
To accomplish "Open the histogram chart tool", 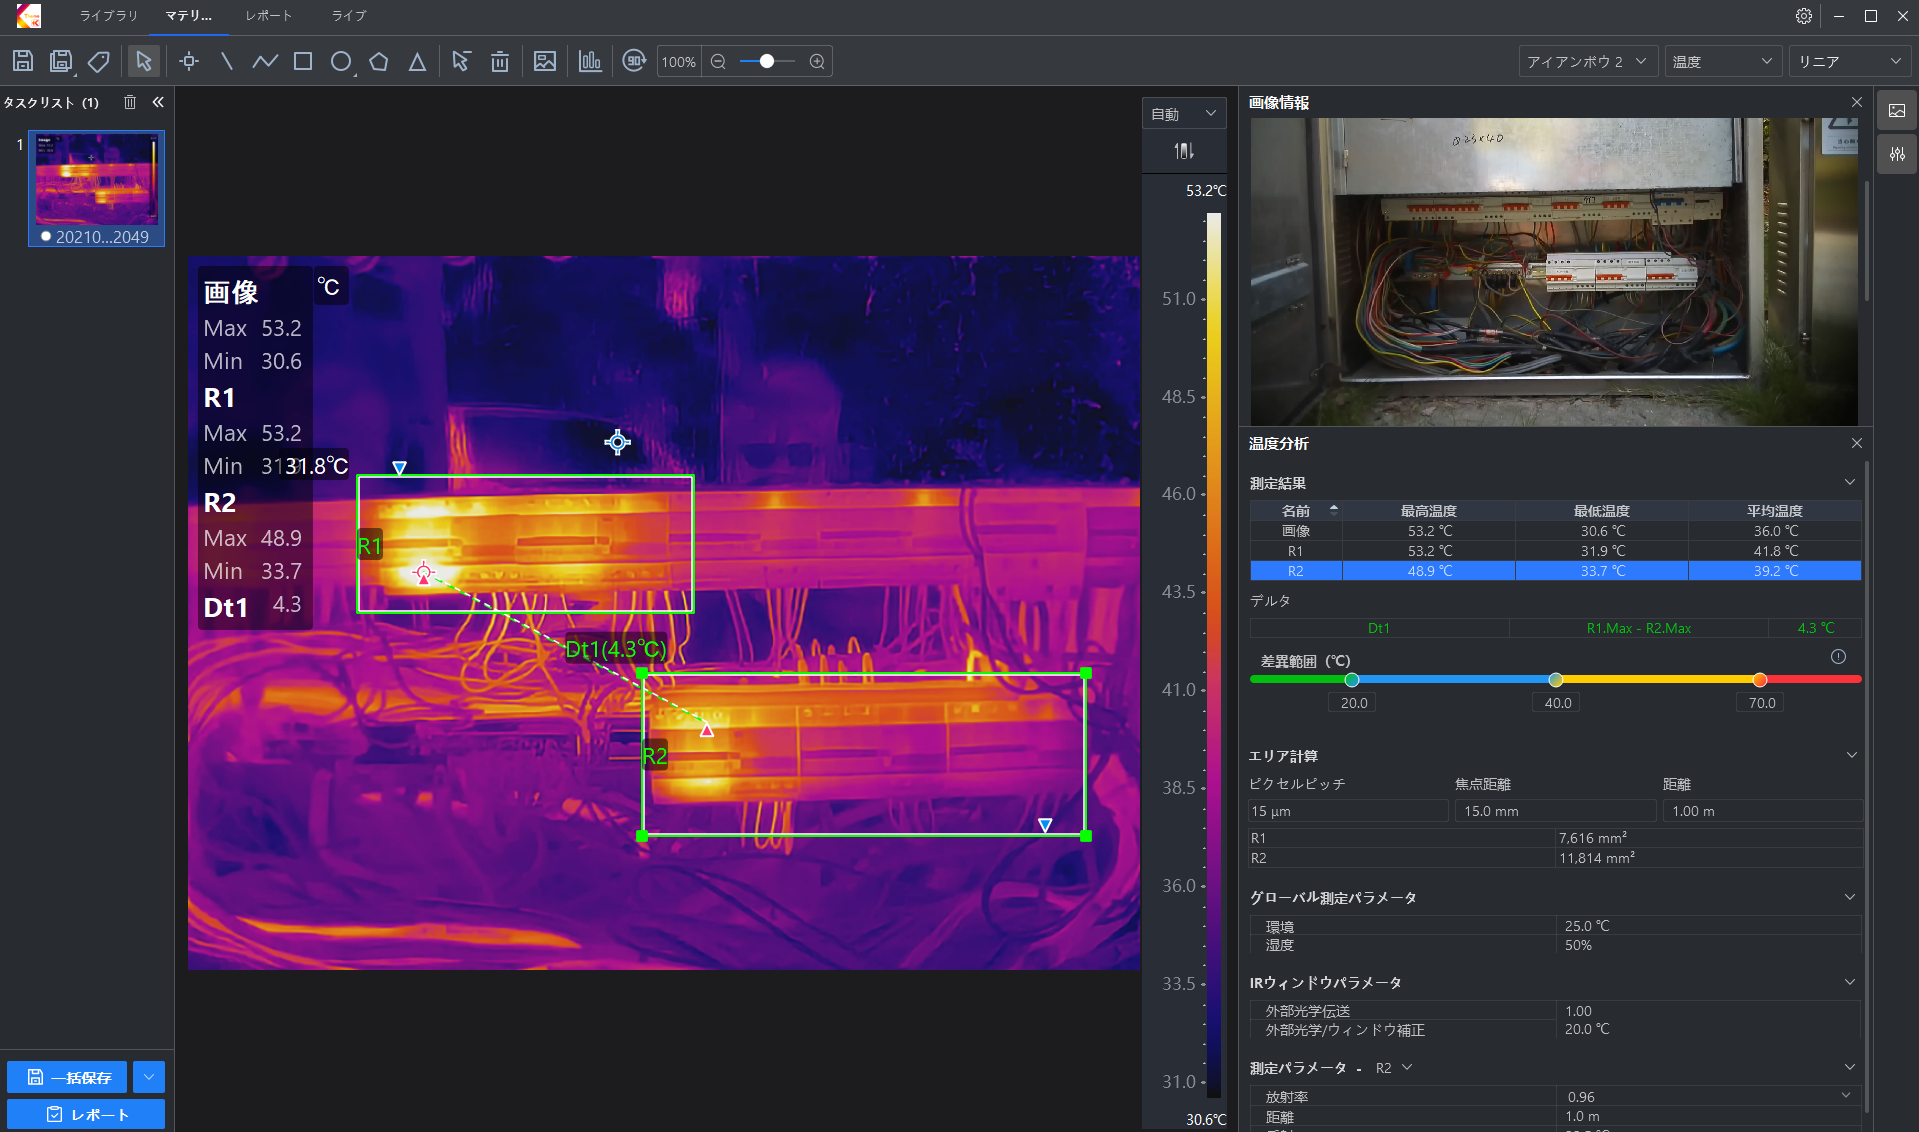I will (x=590, y=62).
